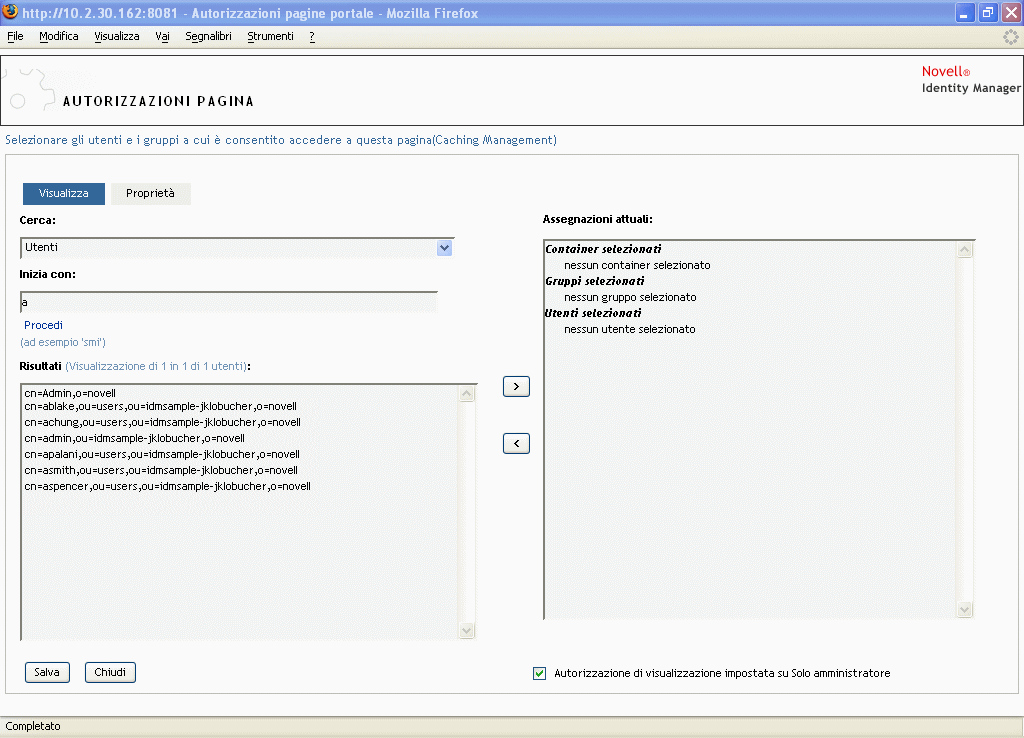1024x738 pixels.
Task: Click Gruppi selezionati heading
Action: click(594, 281)
